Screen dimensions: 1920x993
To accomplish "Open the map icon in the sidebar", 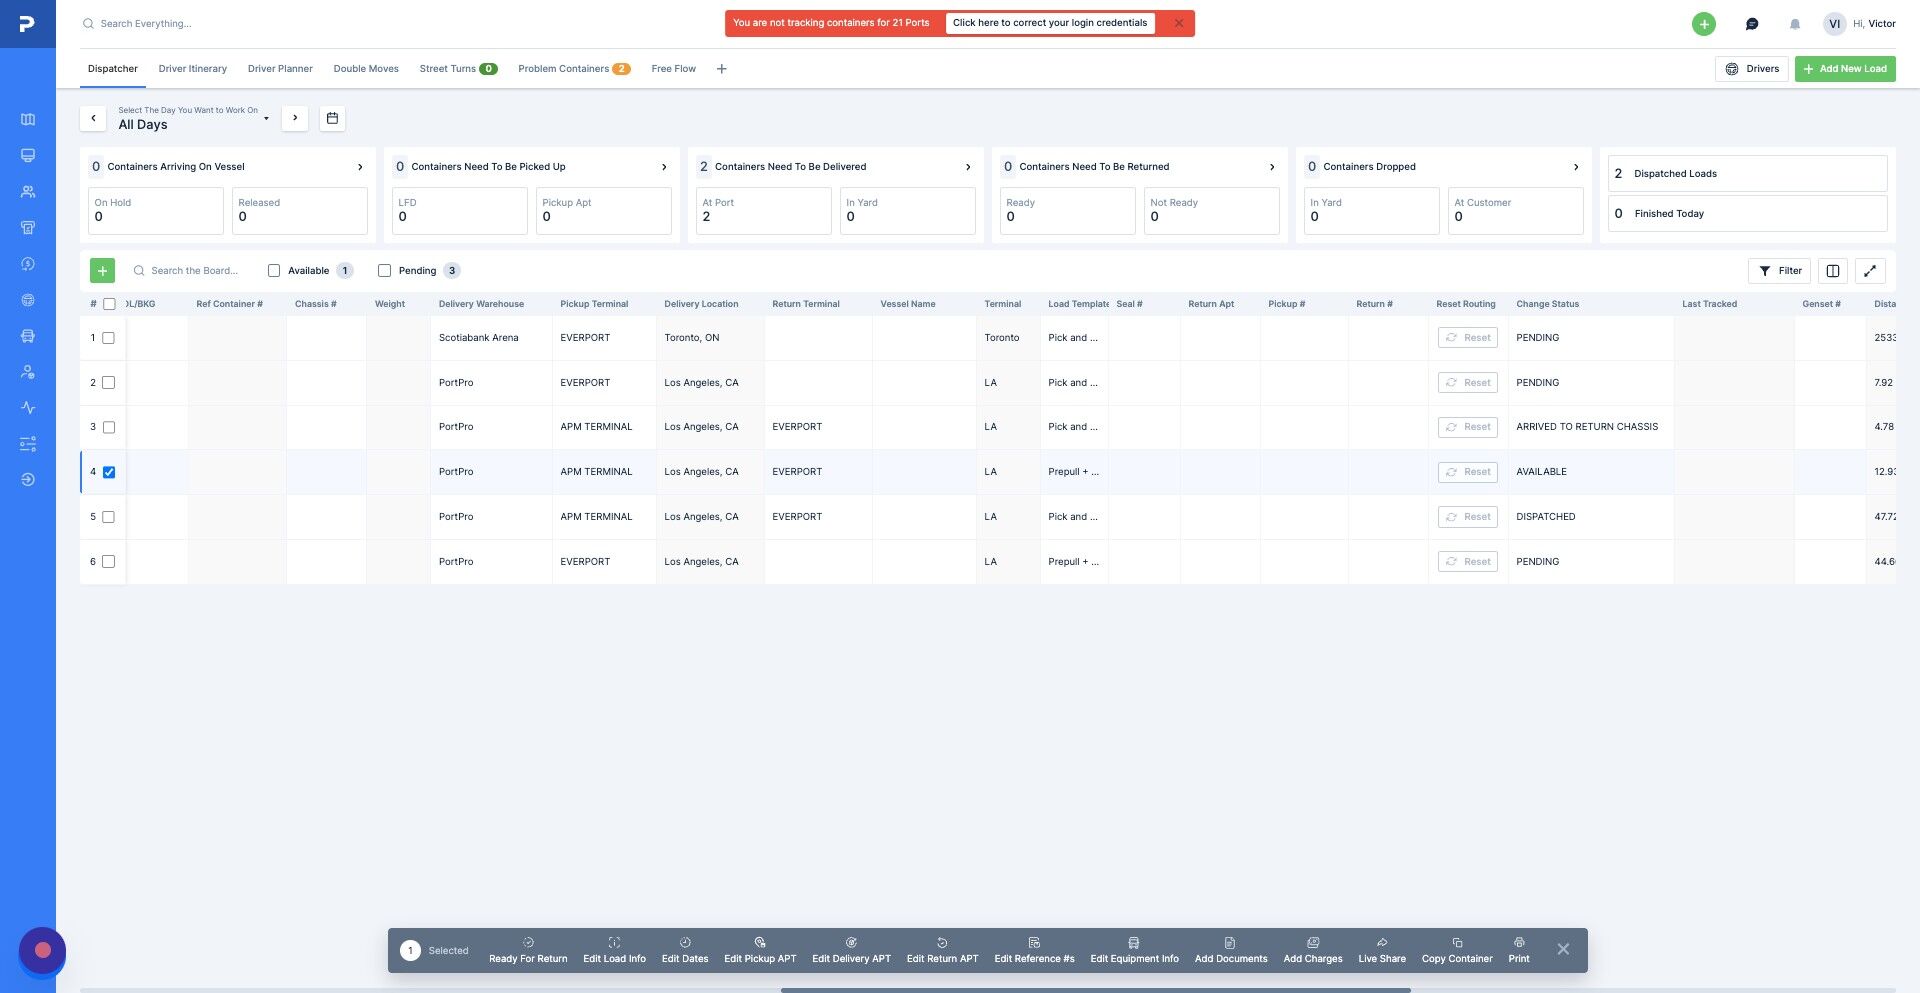I will [28, 120].
